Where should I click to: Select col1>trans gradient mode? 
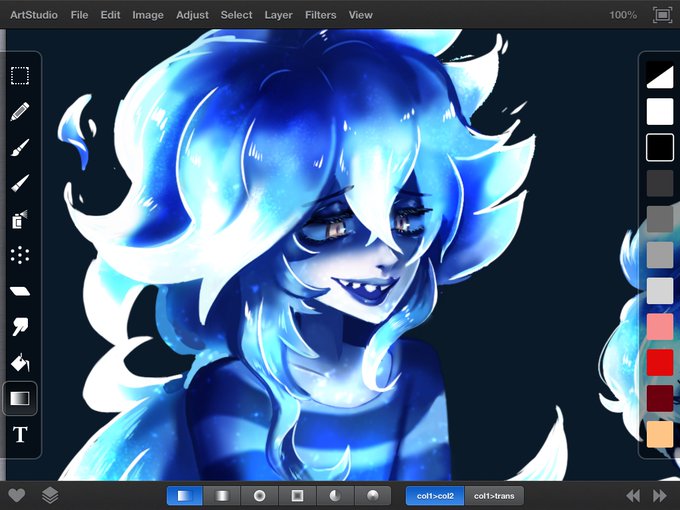coord(494,496)
